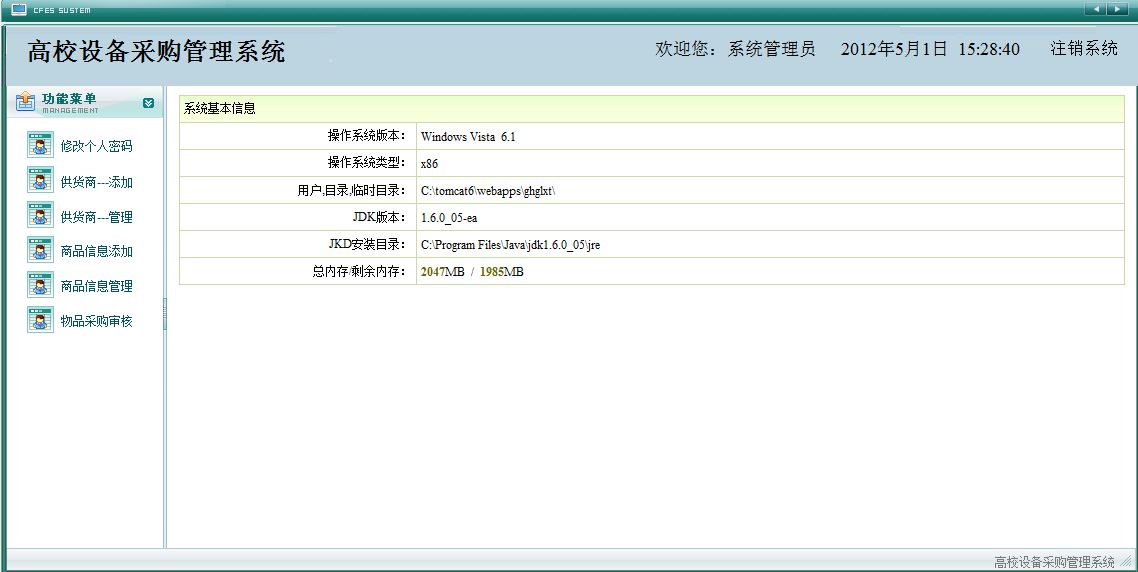Click the 操作系统类型 label
This screenshot has width=1138, height=572.
pyautogui.click(x=367, y=163)
